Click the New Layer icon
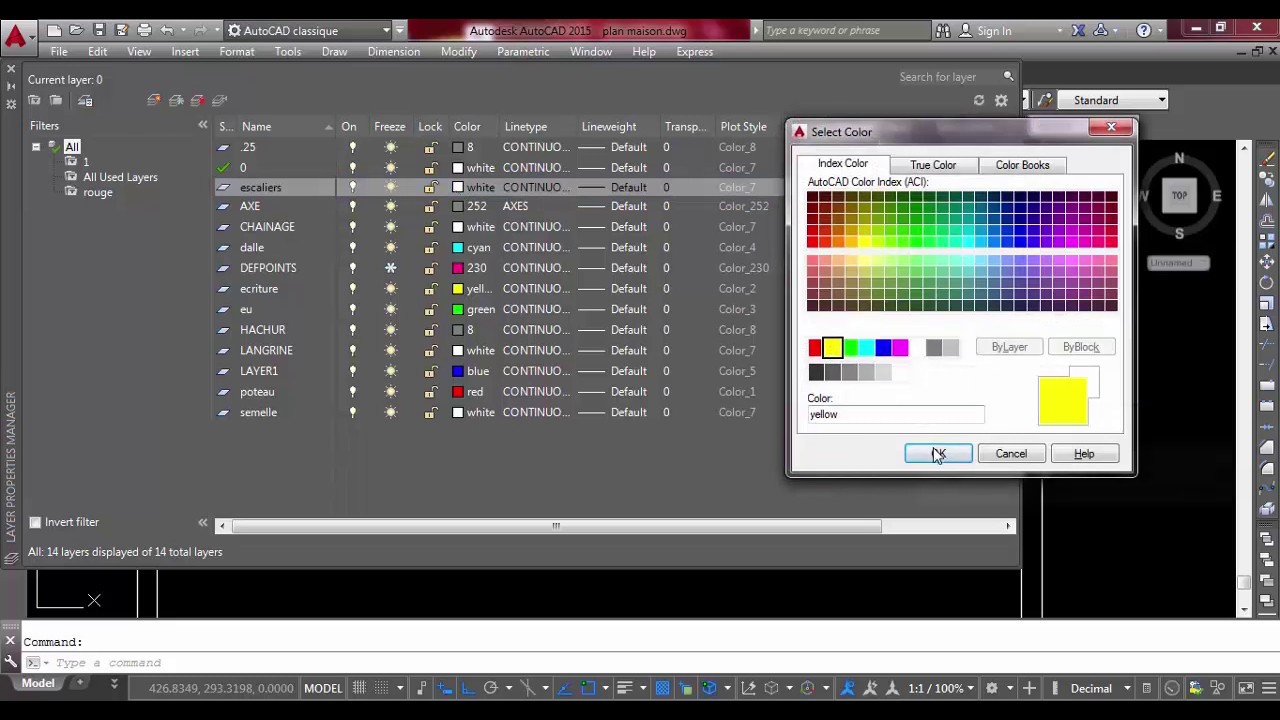The height and width of the screenshot is (720, 1280). tap(153, 100)
